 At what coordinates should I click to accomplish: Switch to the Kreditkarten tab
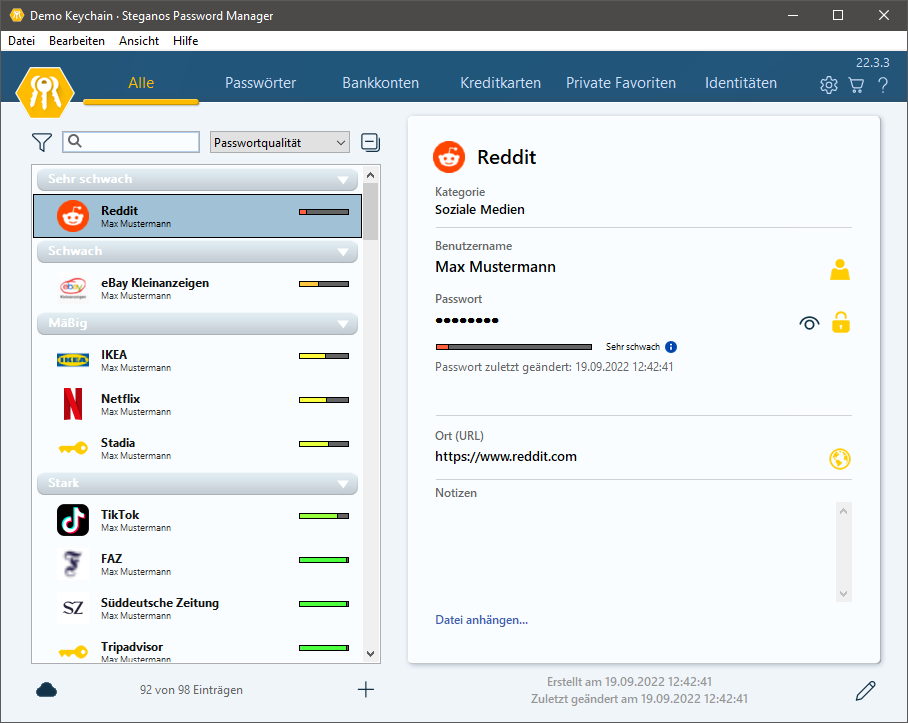500,83
